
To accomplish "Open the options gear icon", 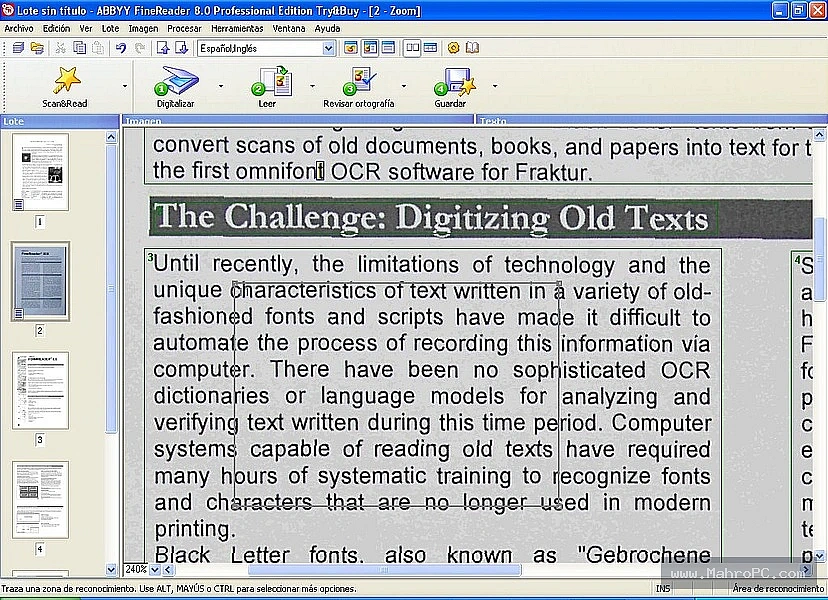I will tap(453, 48).
